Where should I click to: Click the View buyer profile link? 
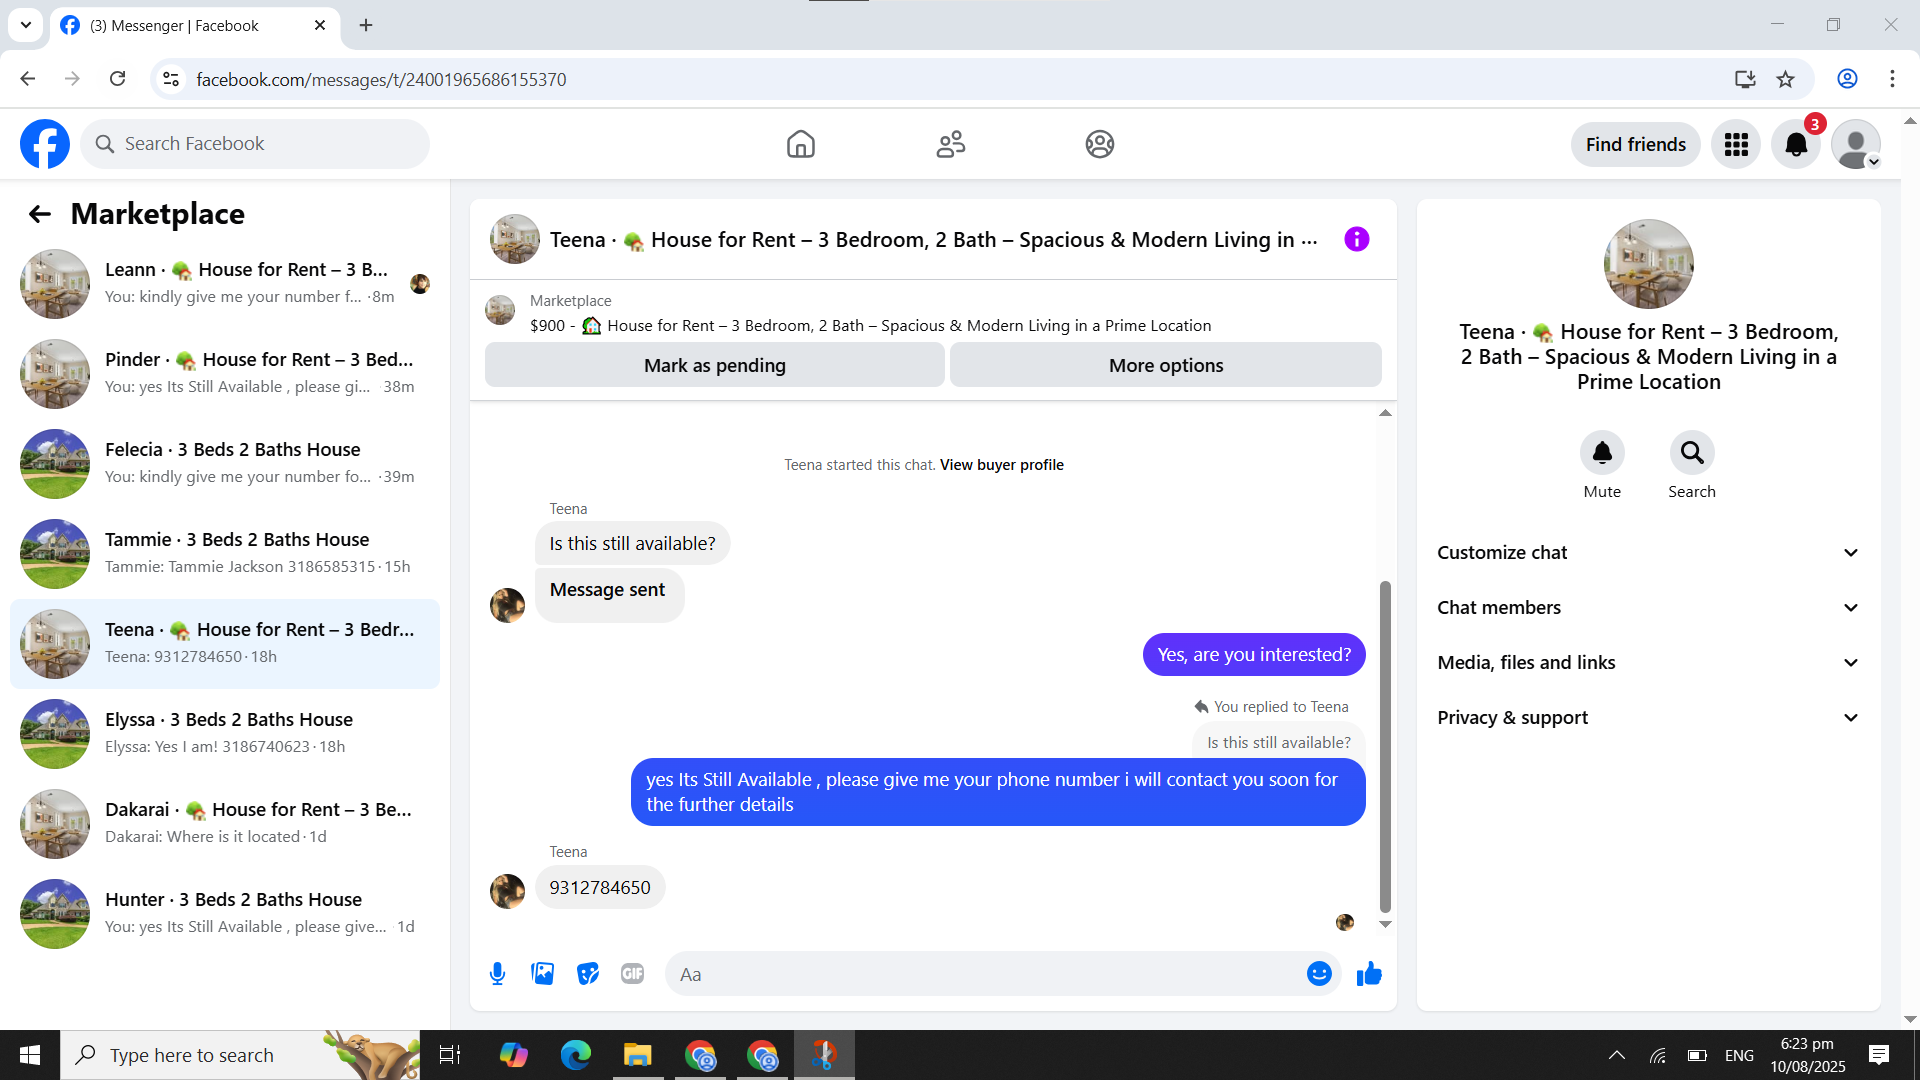coord(1001,465)
